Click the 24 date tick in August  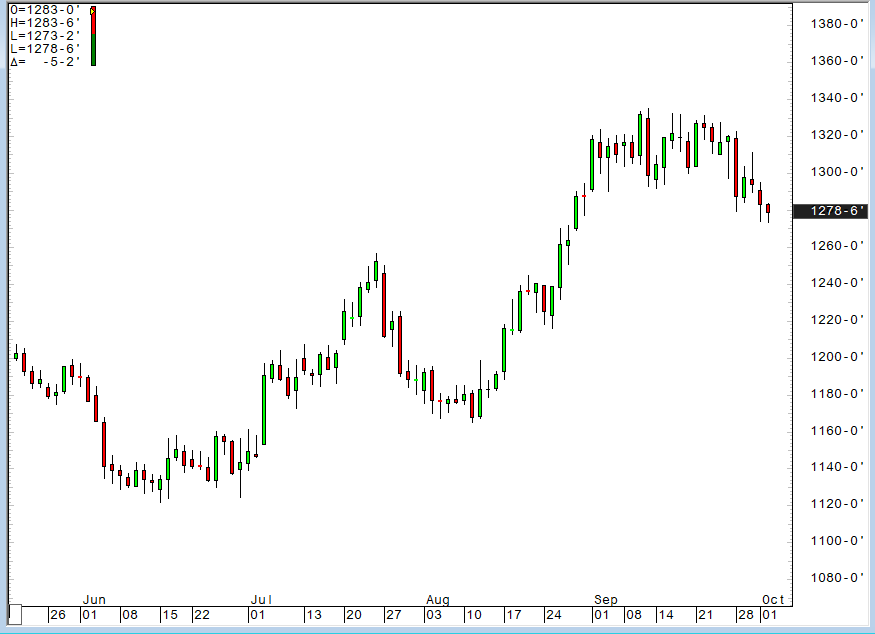[x=554, y=614]
